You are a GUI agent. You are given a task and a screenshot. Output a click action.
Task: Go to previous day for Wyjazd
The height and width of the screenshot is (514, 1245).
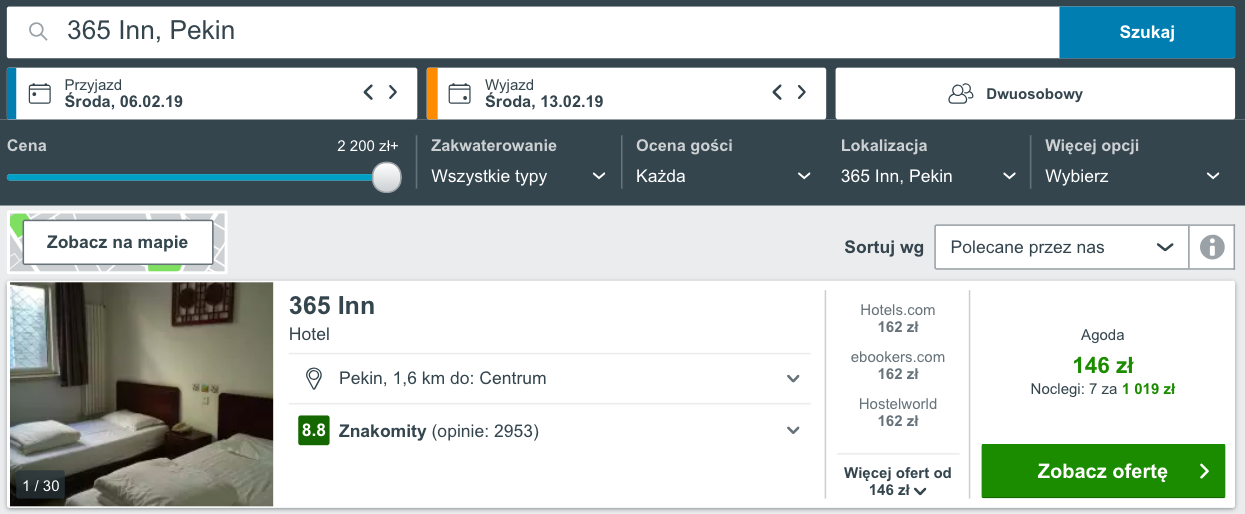click(777, 93)
